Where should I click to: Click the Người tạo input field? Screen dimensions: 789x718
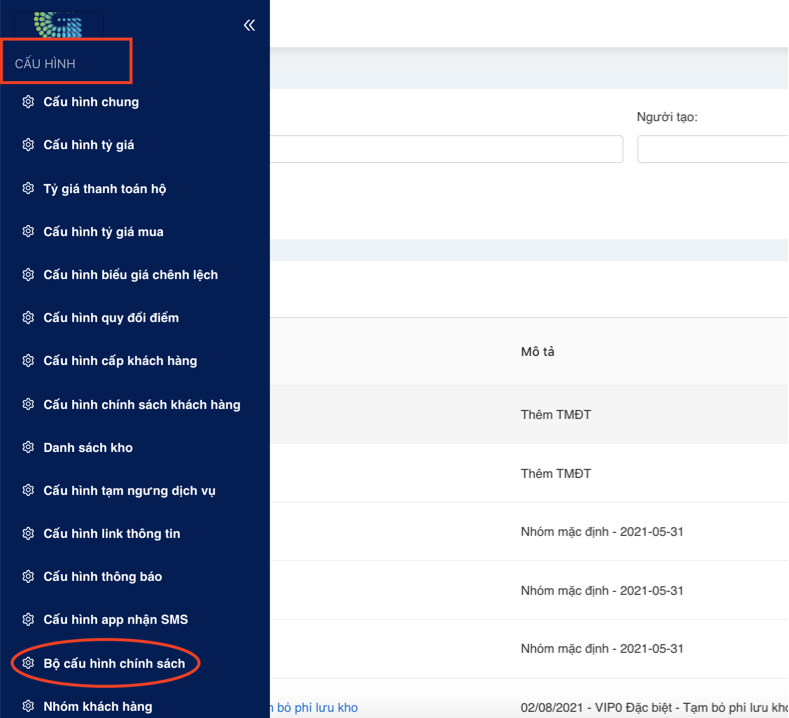click(712, 150)
